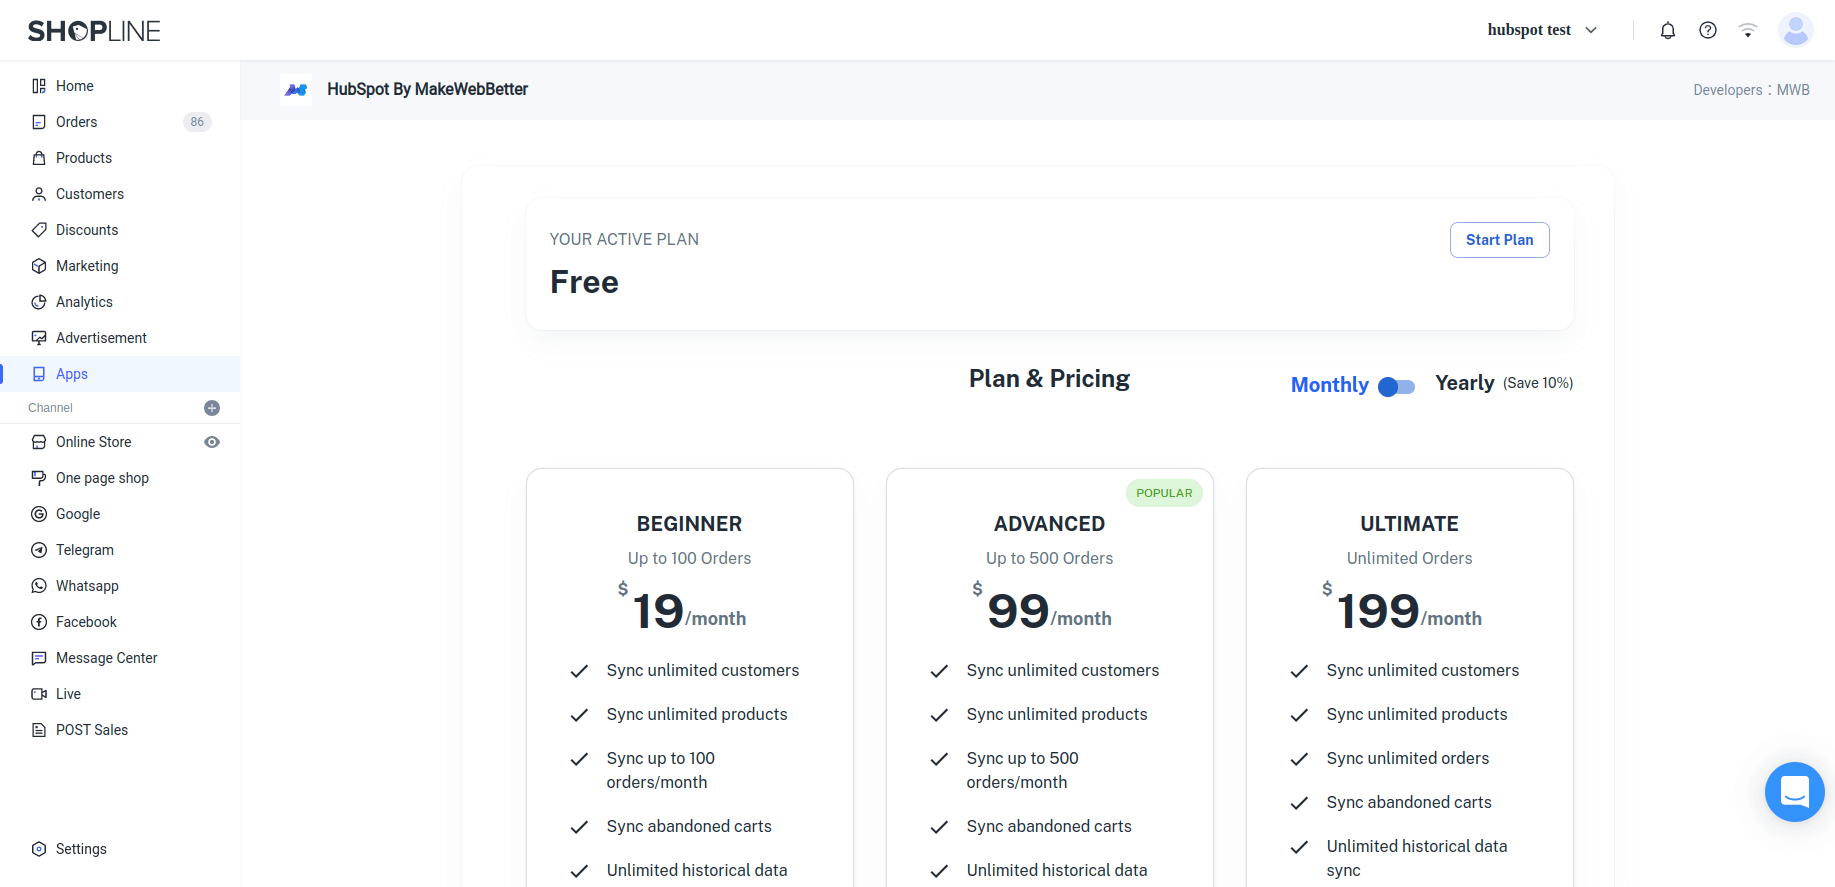1835x887 pixels.
Task: Click the Free active plan text
Action: click(x=584, y=282)
